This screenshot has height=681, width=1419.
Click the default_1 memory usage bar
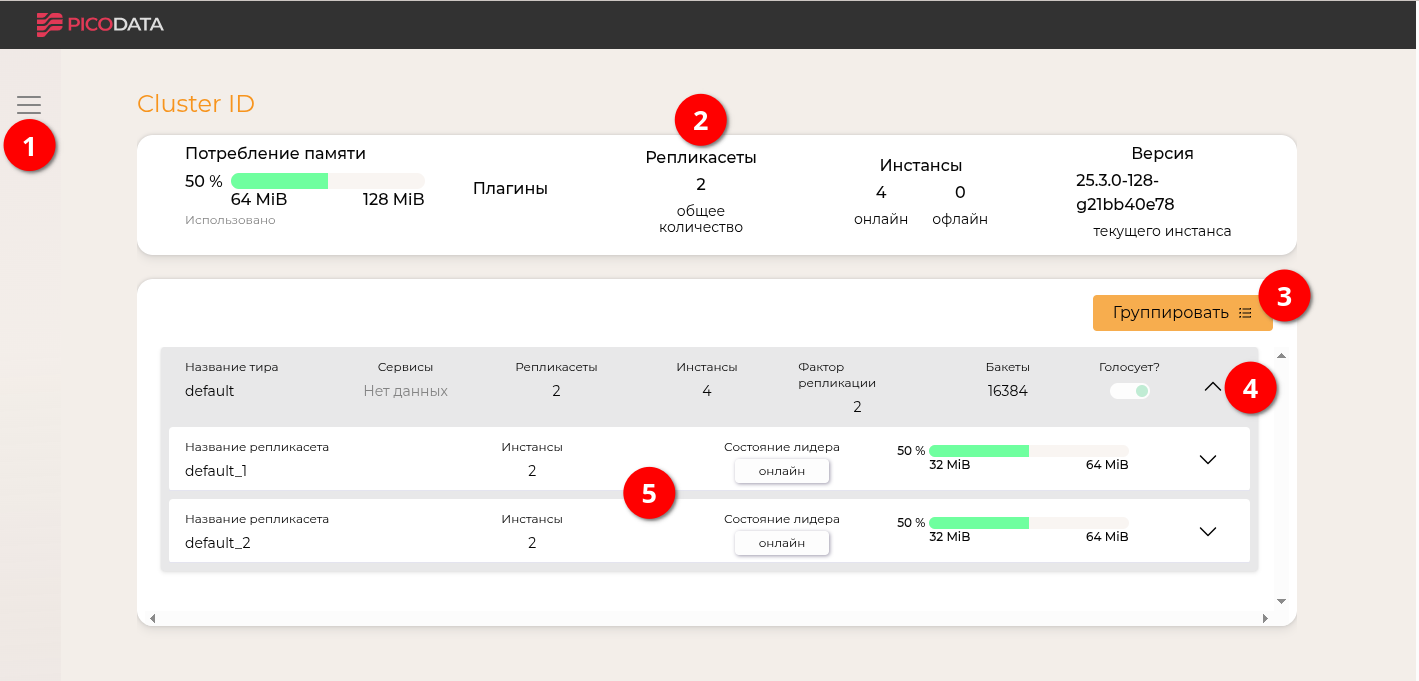[1027, 451]
